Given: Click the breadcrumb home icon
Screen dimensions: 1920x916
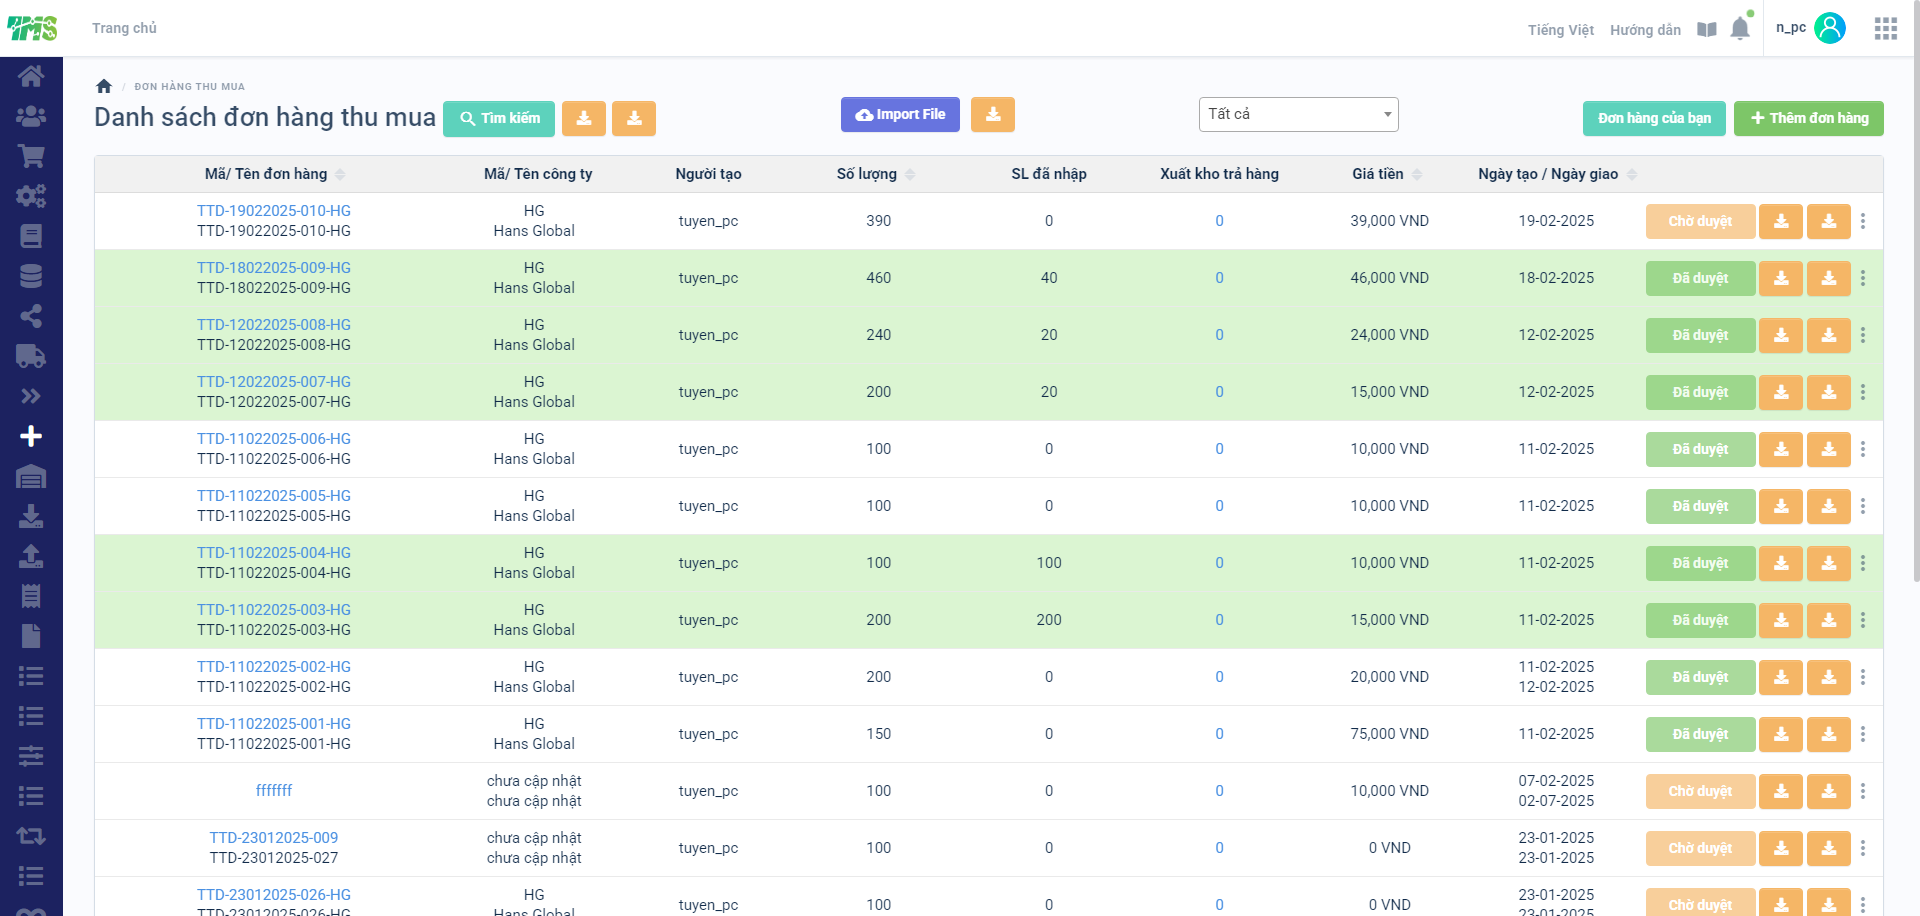Looking at the screenshot, I should coord(104,86).
